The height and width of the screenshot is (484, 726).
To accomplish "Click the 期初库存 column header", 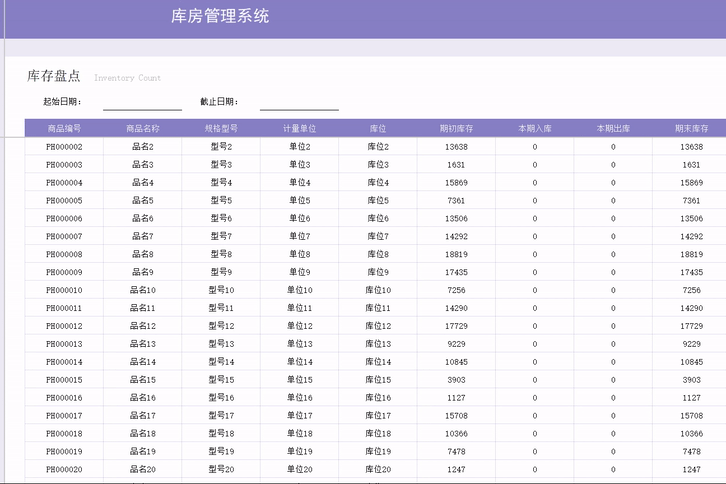I will coord(456,128).
